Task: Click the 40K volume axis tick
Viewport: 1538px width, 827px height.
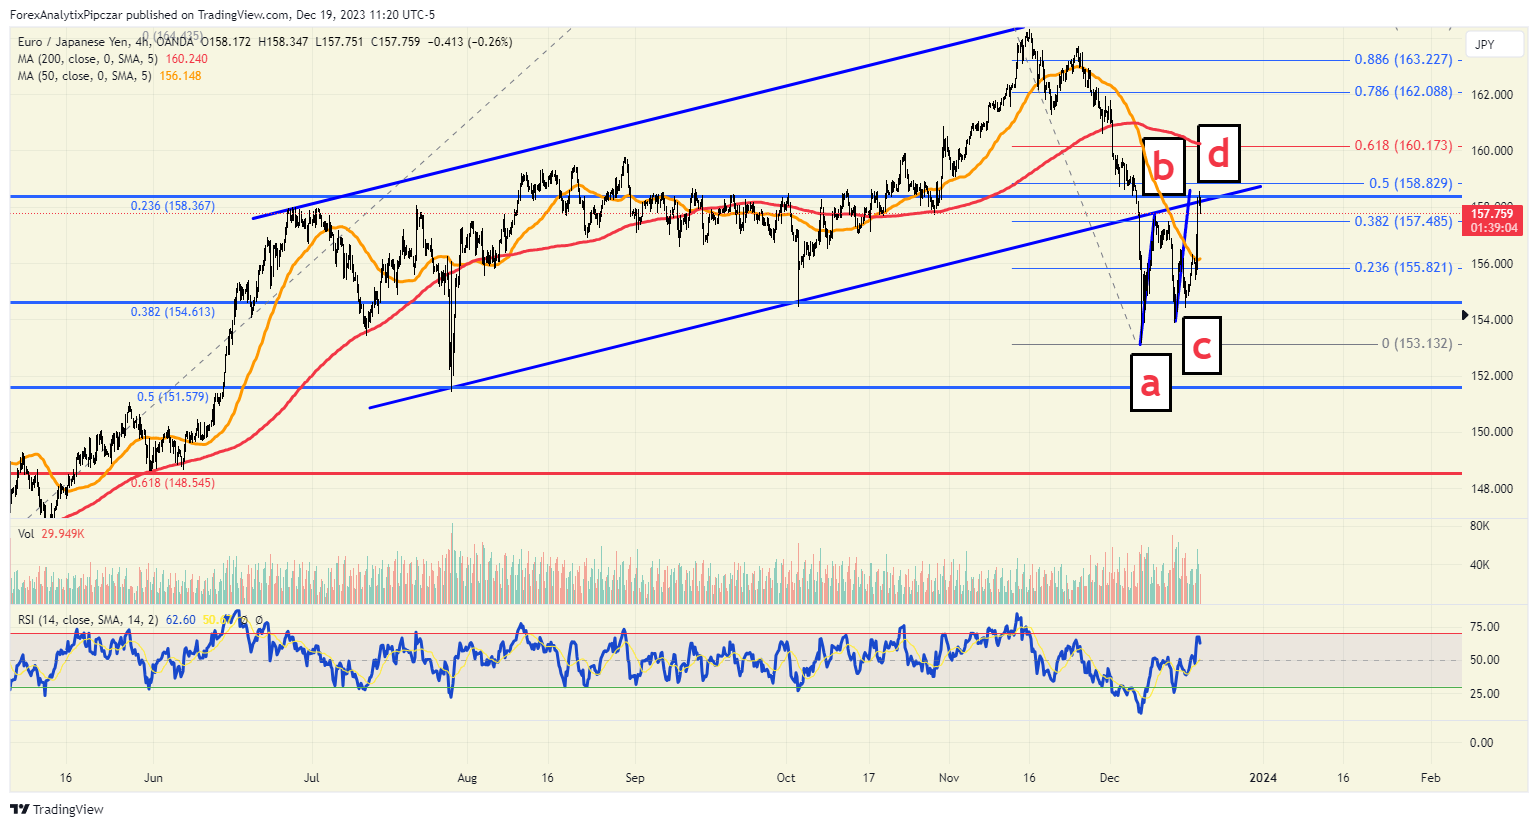Action: click(1480, 565)
